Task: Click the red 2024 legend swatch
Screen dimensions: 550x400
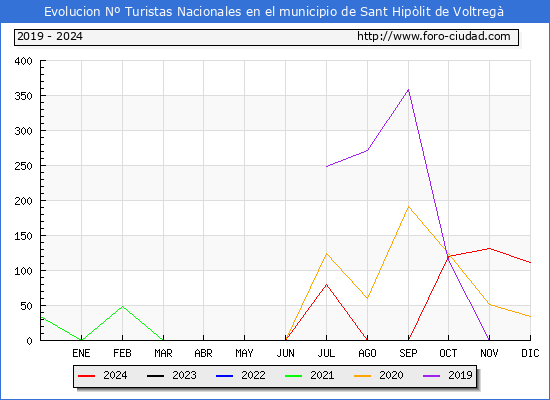Action: coord(86,376)
